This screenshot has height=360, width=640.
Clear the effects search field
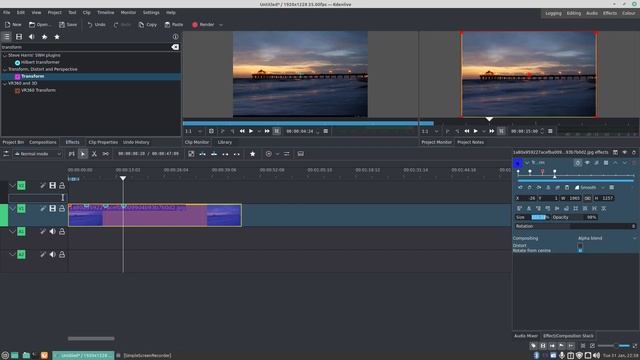coord(175,47)
